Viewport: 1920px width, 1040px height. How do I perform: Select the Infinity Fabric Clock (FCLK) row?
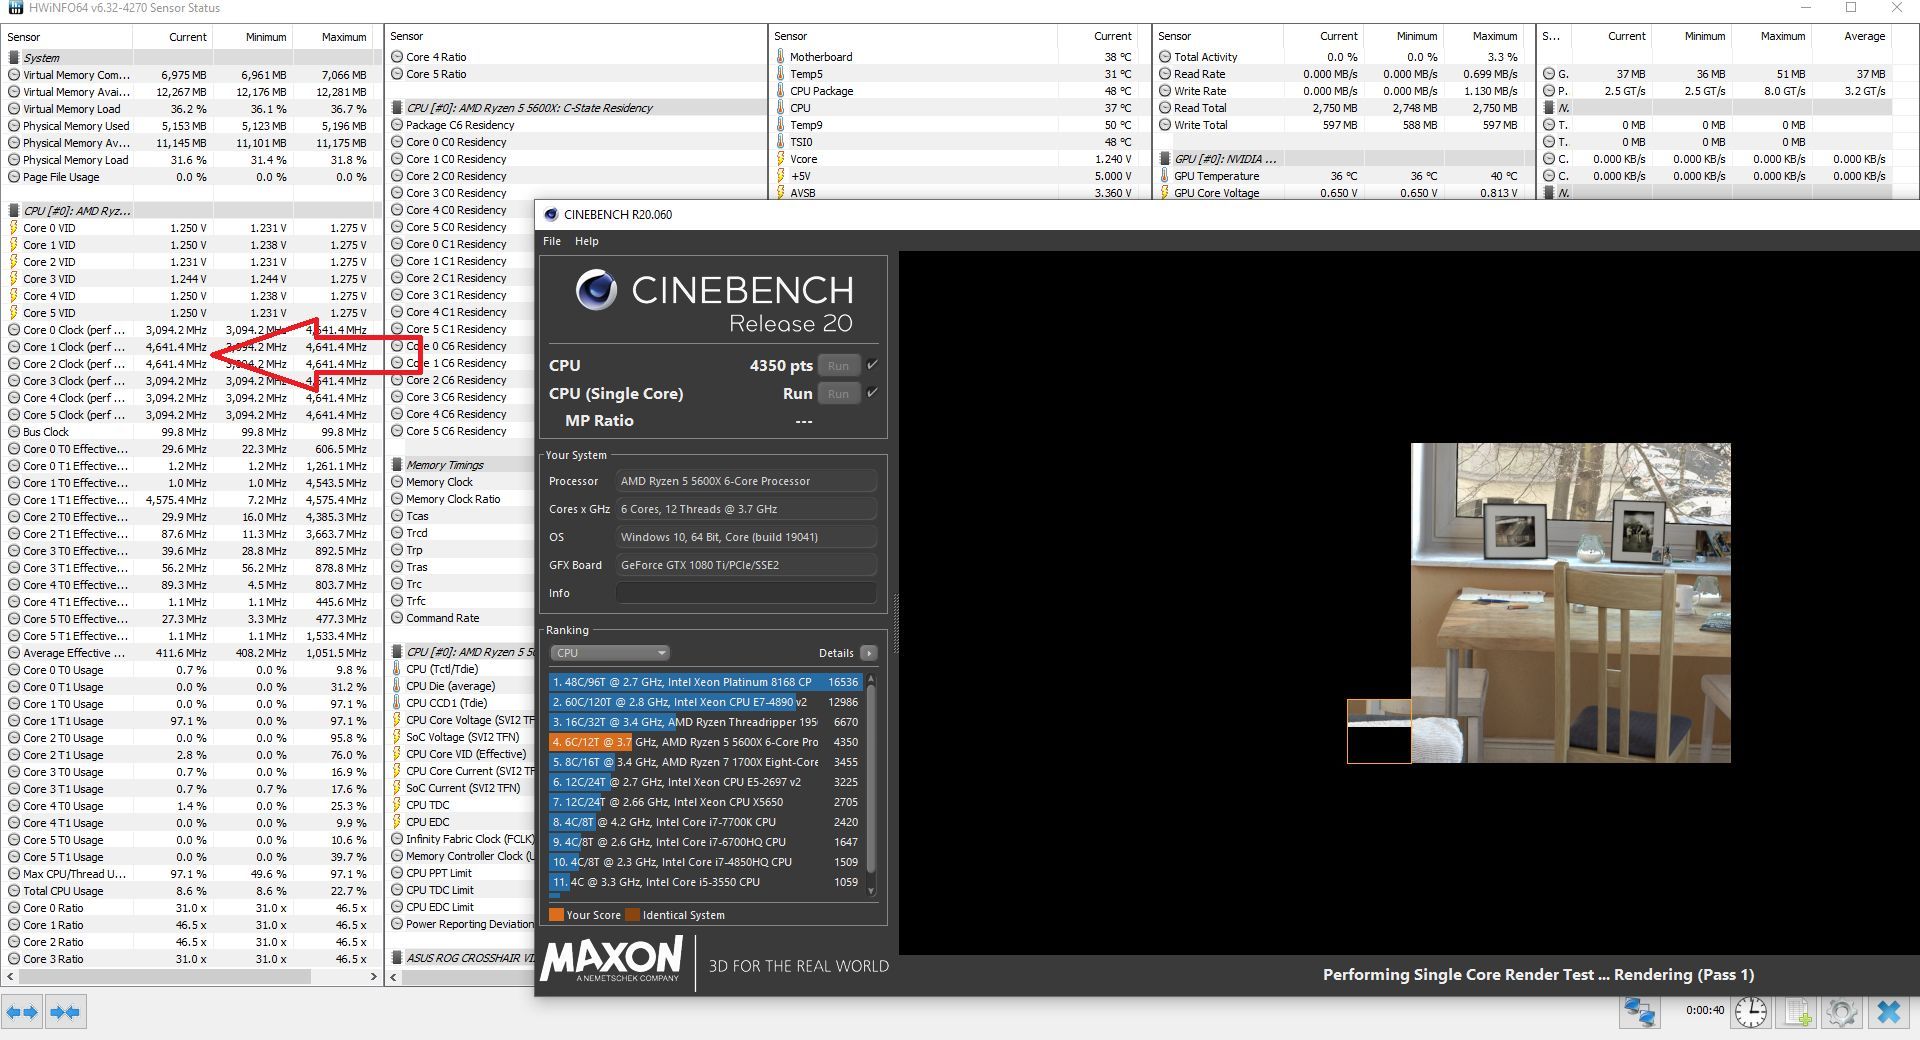click(x=460, y=839)
